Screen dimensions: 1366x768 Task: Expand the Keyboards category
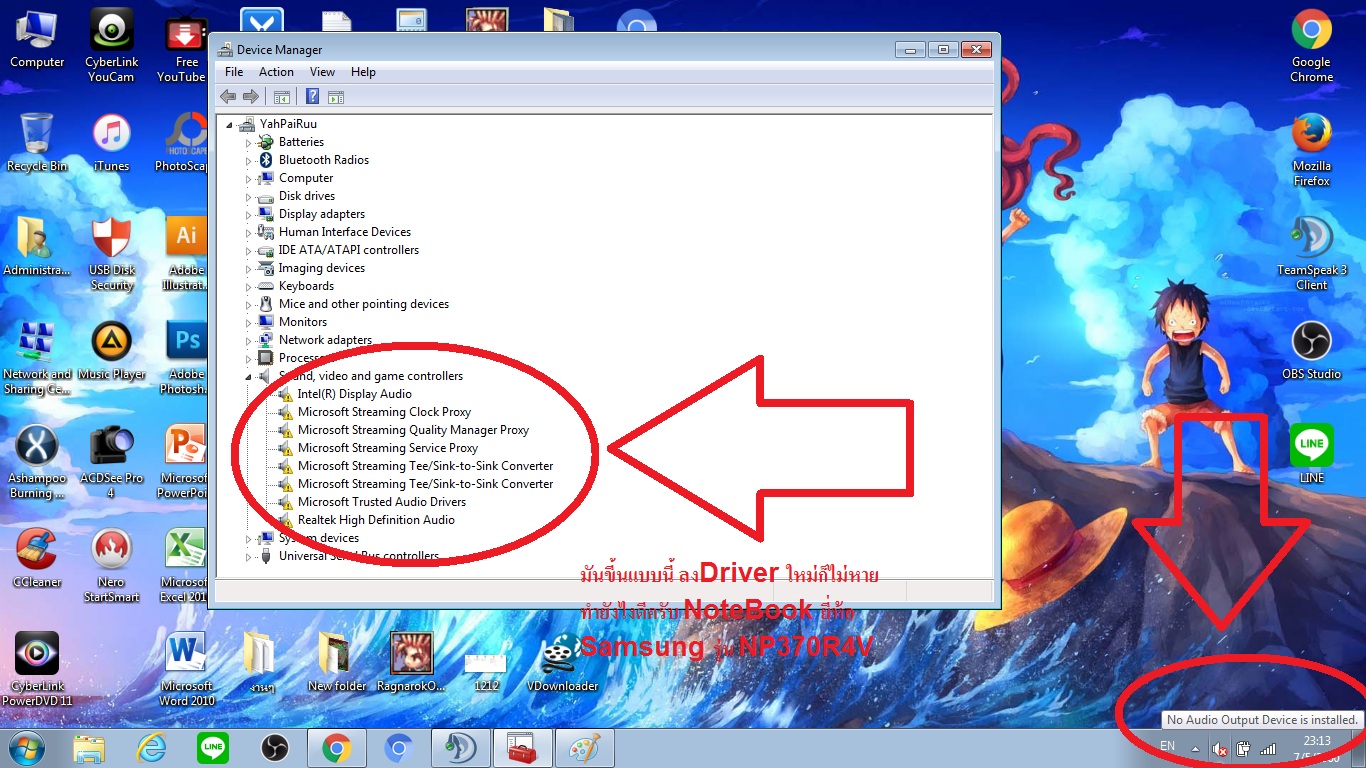pyautogui.click(x=249, y=286)
